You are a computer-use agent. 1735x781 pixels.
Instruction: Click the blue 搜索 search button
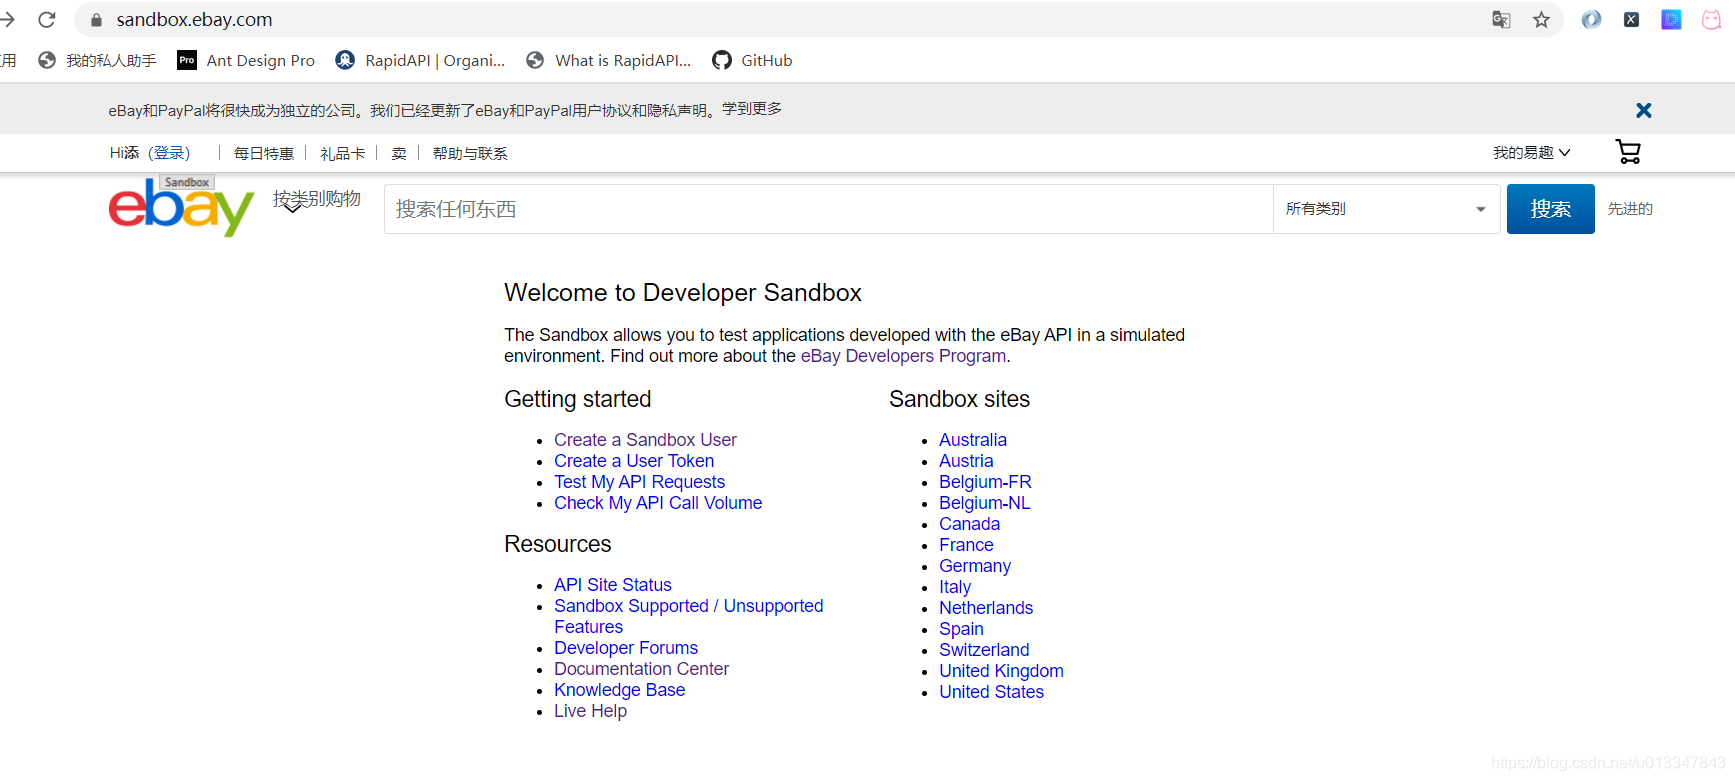(x=1550, y=209)
